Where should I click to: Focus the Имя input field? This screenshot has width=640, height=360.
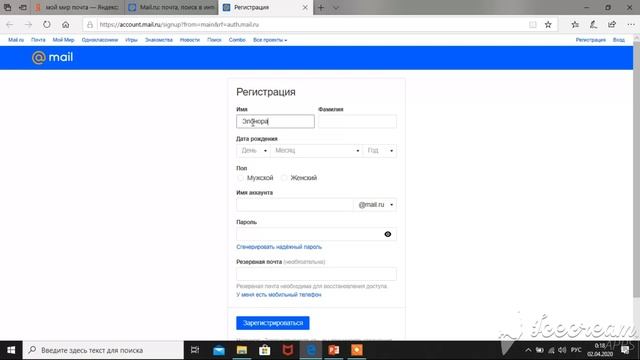click(276, 121)
